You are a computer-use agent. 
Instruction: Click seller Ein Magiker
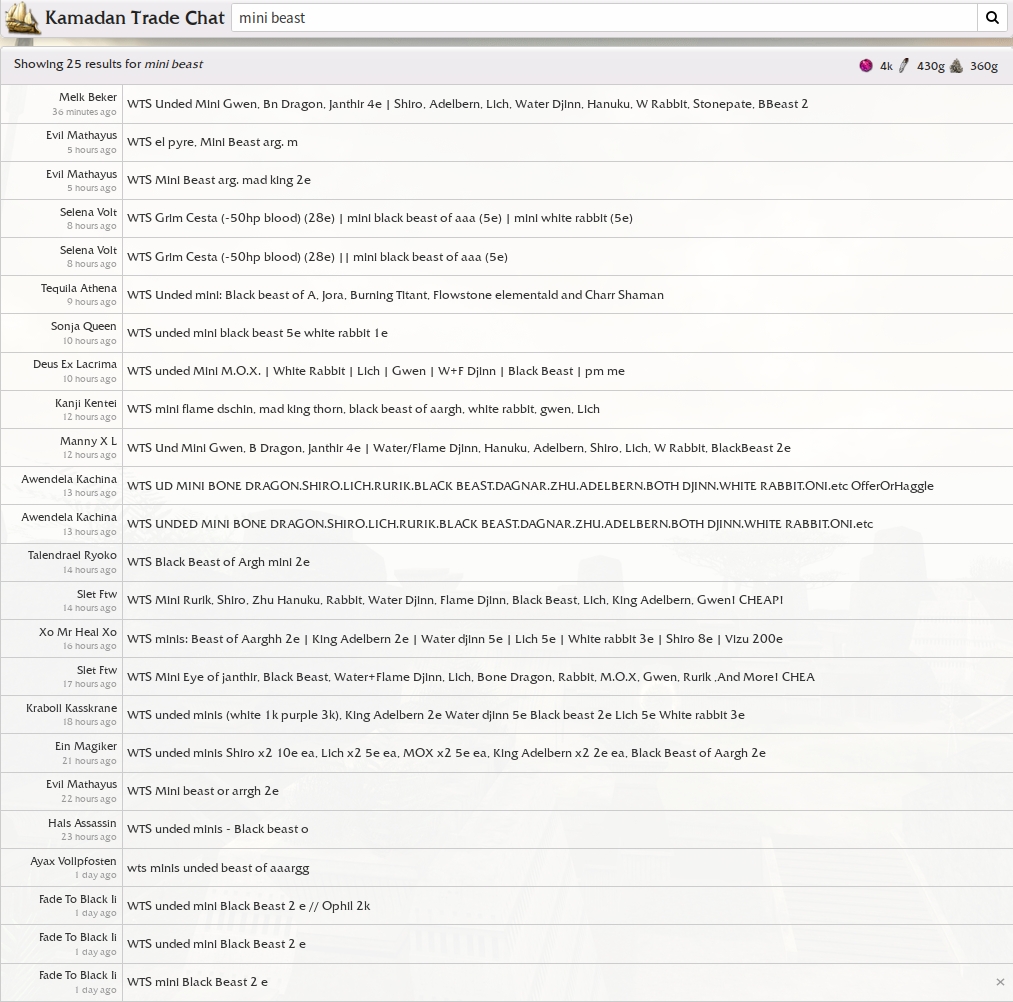point(86,746)
